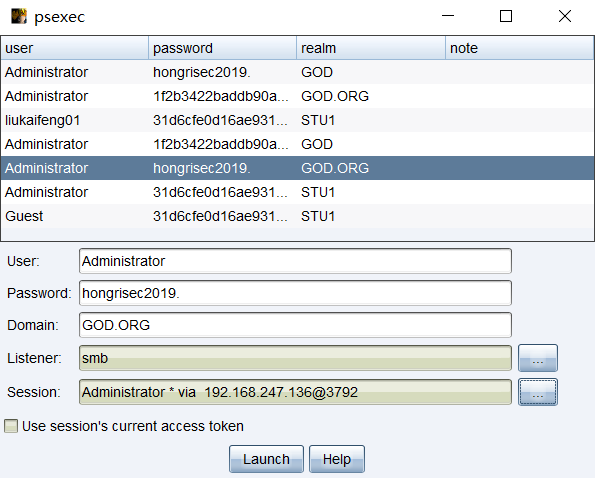The height and width of the screenshot is (478, 595).
Task: Select Administrator hash row with GOD.ORG realm
Action: 298,96
